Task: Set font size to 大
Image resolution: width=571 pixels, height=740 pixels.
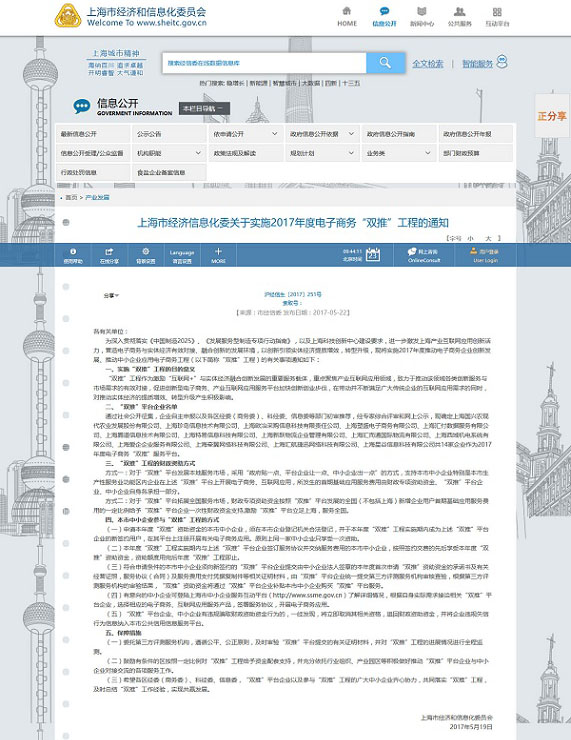Action: click(x=488, y=238)
